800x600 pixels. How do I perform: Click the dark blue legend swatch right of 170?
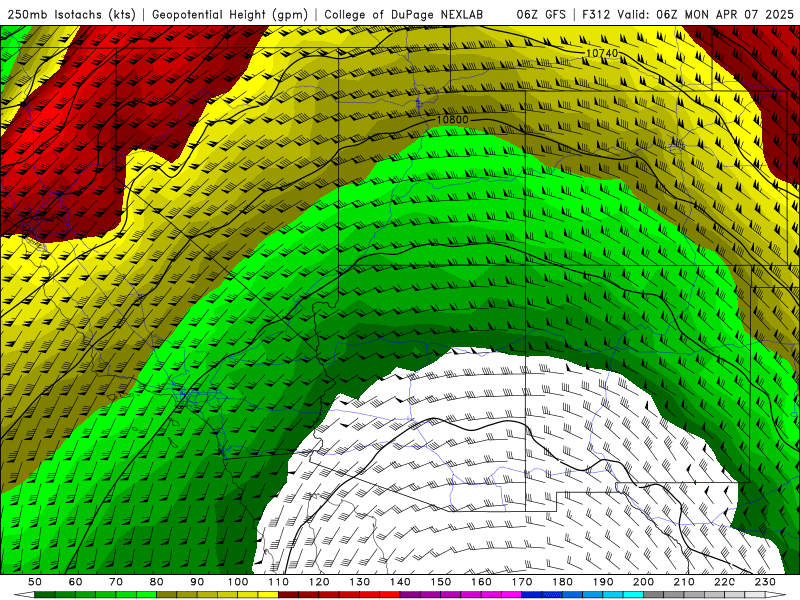click(532, 595)
